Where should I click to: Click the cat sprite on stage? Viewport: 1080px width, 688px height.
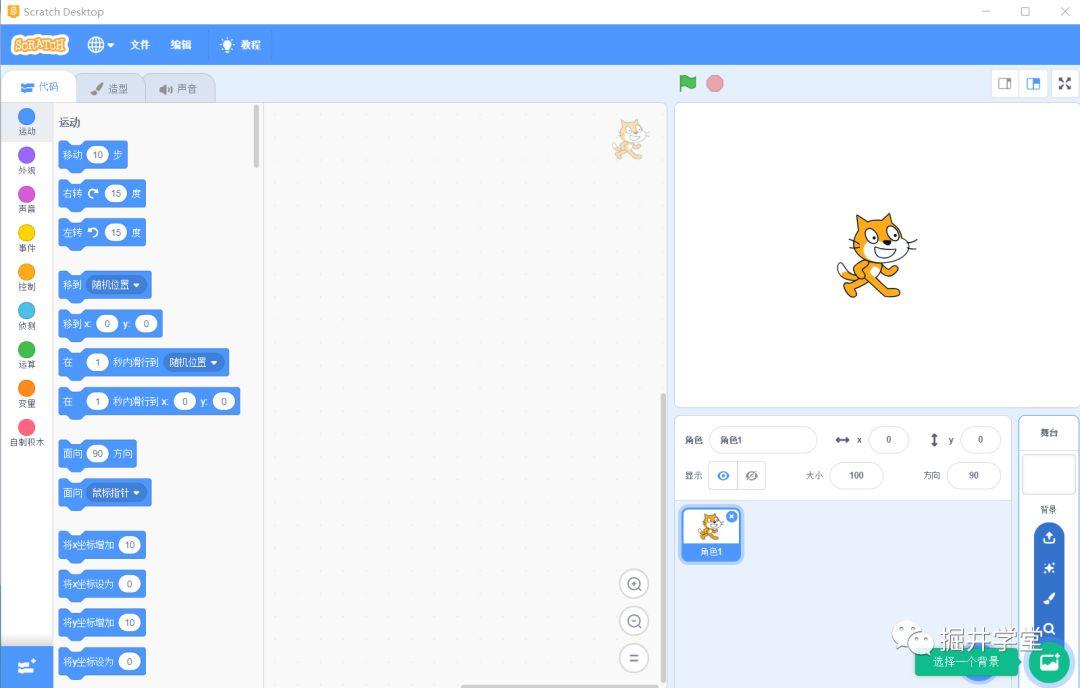(x=876, y=256)
